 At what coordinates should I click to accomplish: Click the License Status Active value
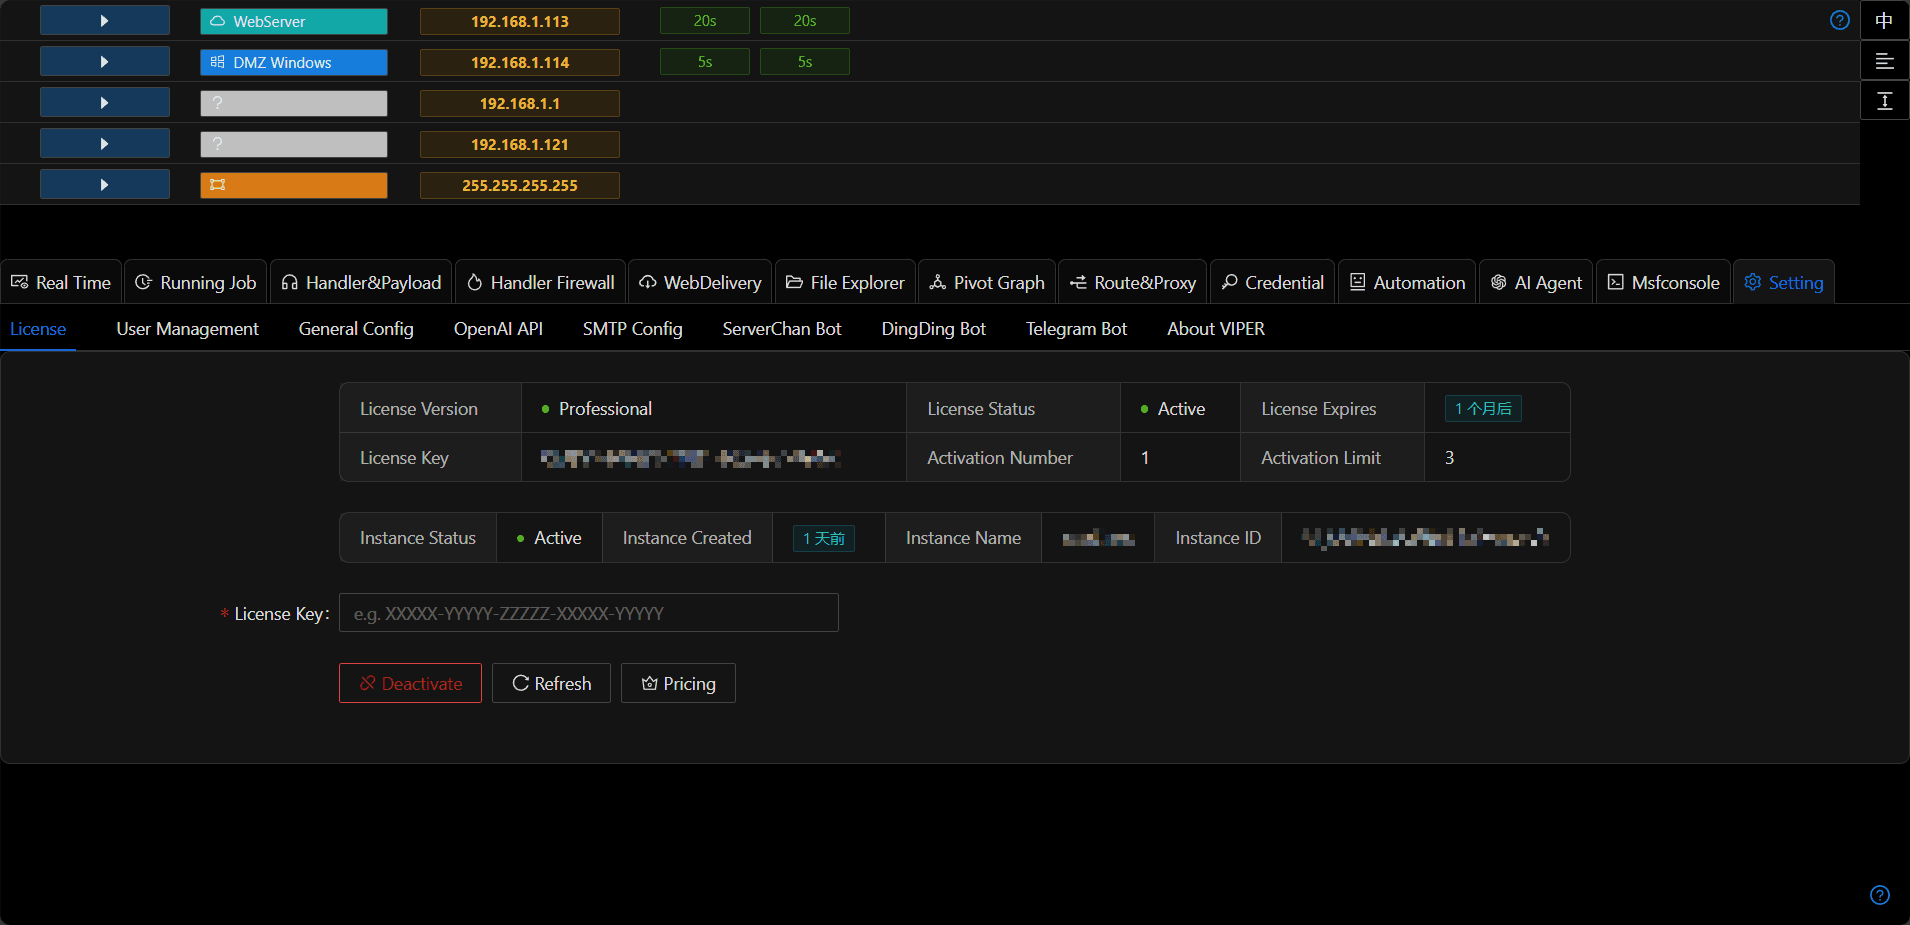1181,408
